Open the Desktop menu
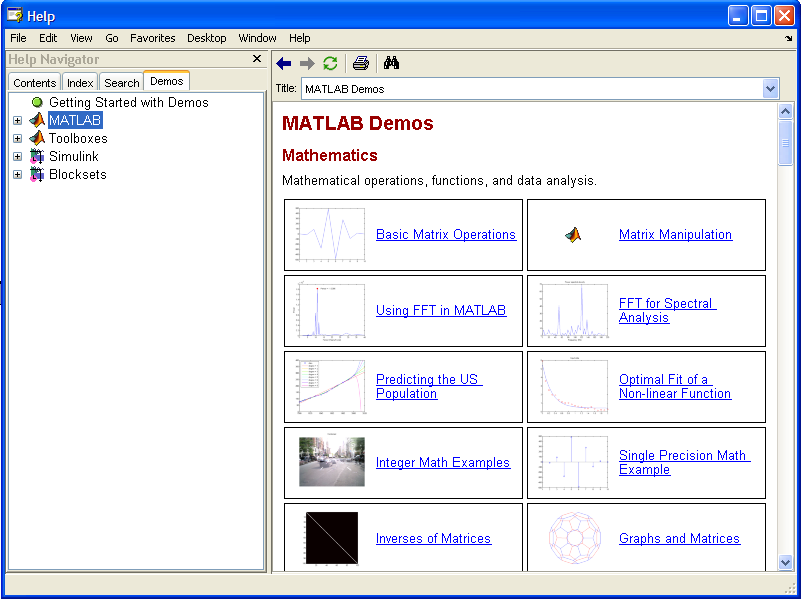Image resolution: width=801 pixels, height=599 pixels. [206, 38]
